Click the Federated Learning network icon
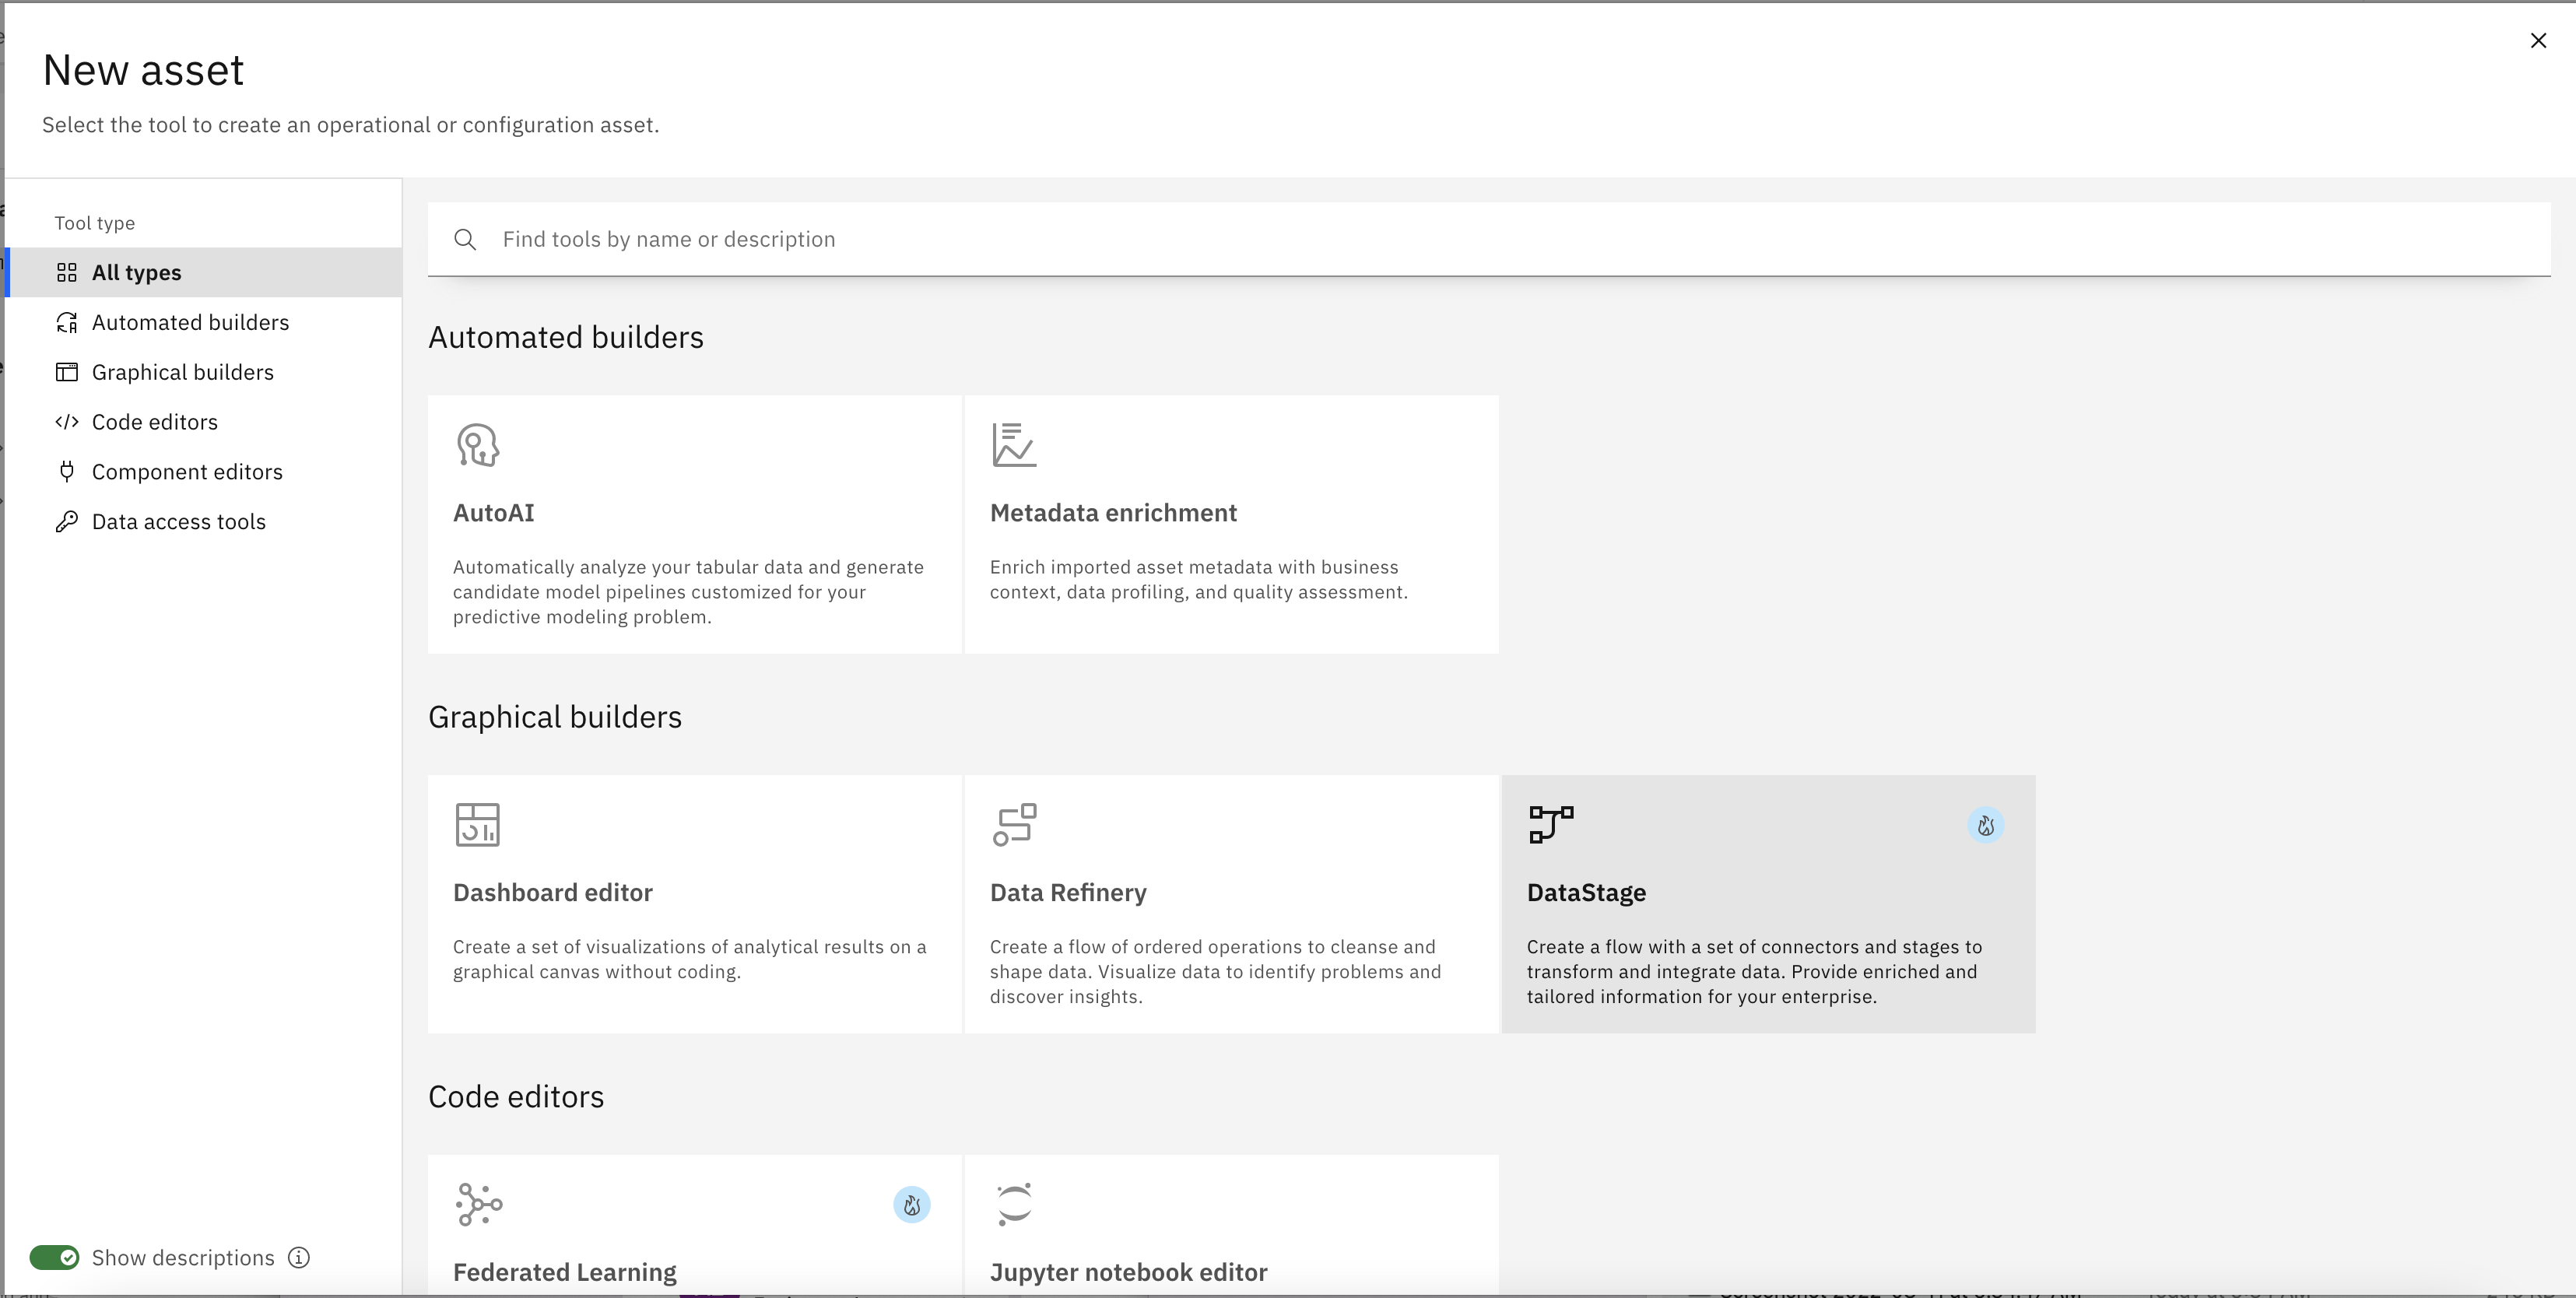 (479, 1204)
